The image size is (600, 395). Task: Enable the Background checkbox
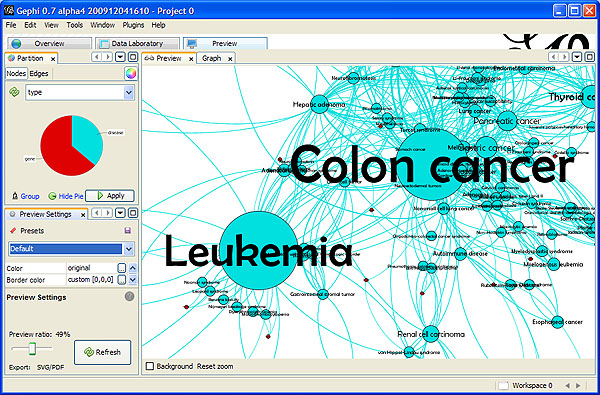pyautogui.click(x=150, y=366)
